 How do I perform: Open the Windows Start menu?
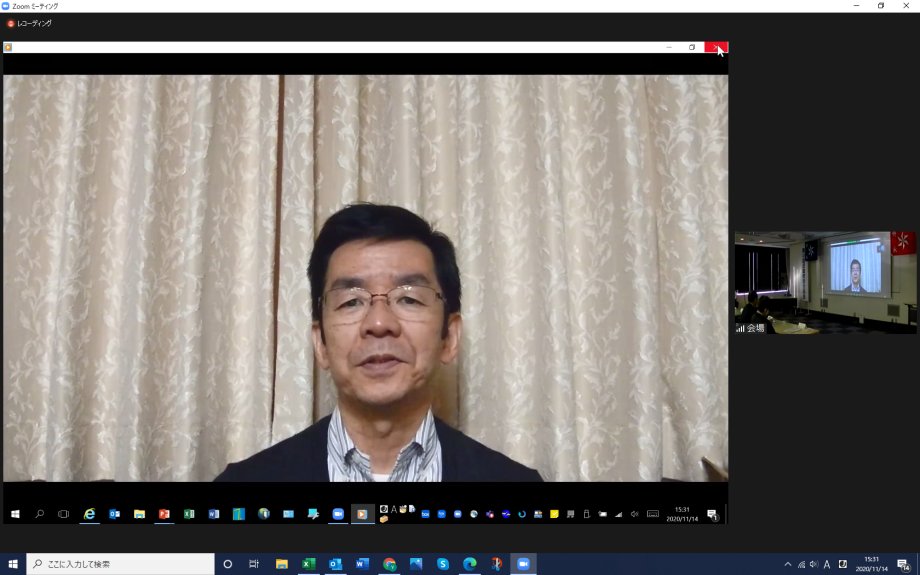(x=13, y=564)
